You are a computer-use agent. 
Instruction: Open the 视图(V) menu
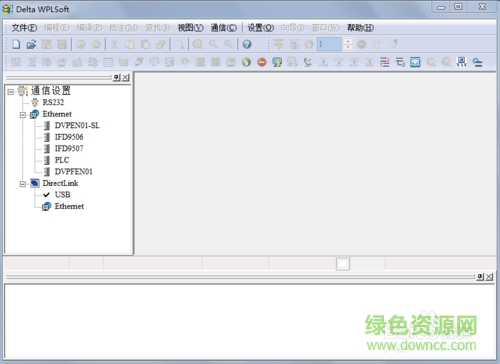190,28
